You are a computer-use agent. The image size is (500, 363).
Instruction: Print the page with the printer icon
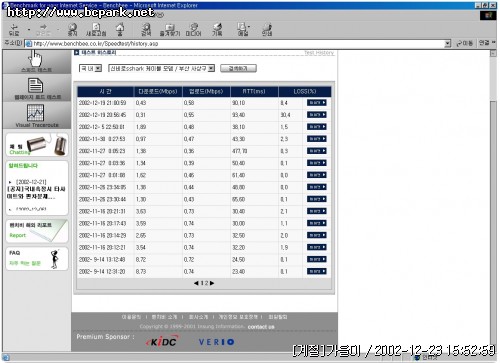point(267,30)
